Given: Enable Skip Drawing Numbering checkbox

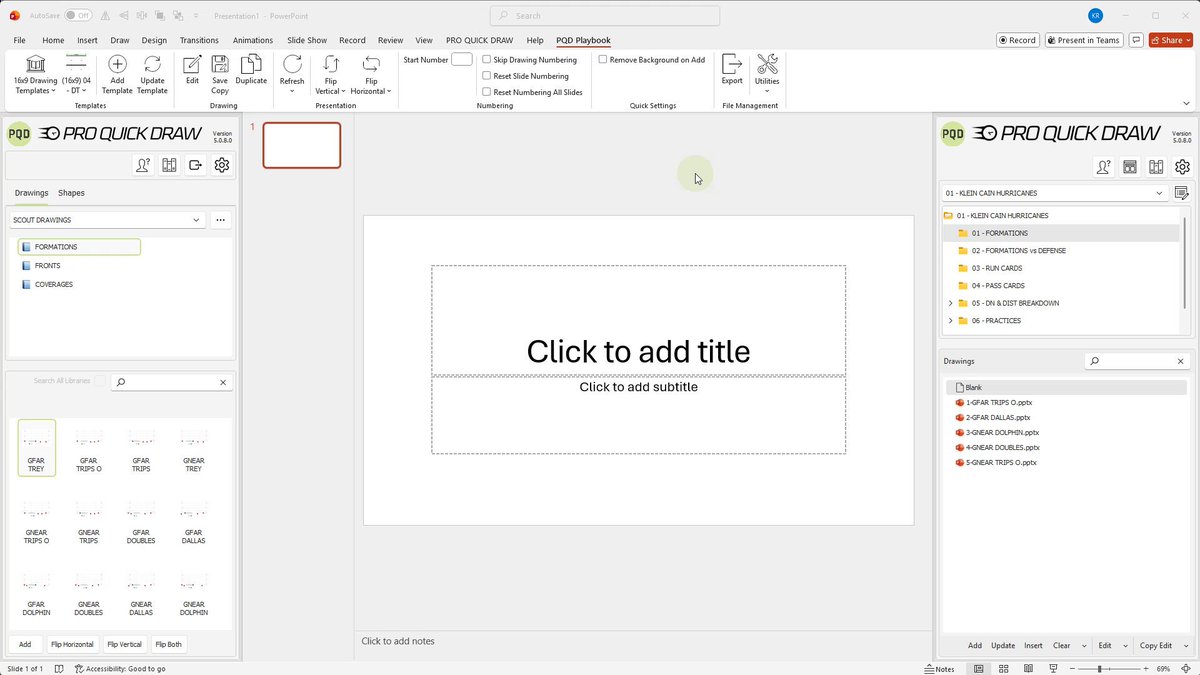Looking at the screenshot, I should (x=486, y=60).
